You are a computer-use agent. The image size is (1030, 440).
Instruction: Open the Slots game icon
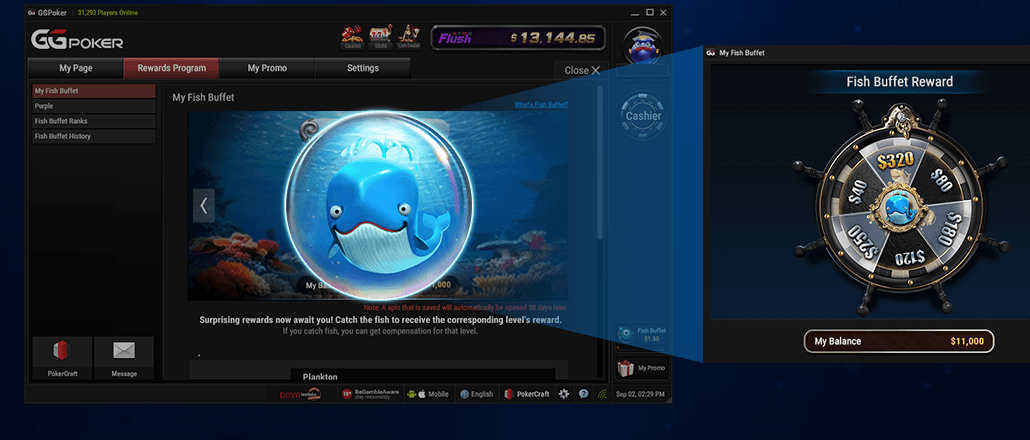[382, 37]
